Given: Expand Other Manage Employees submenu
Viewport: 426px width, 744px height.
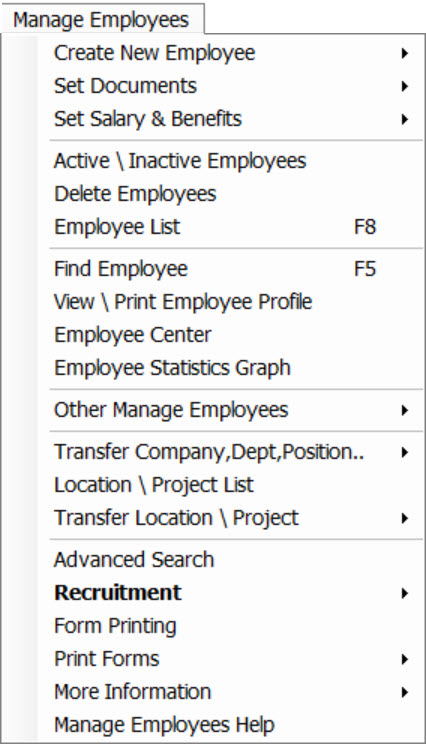Looking at the screenshot, I should coord(231,410).
